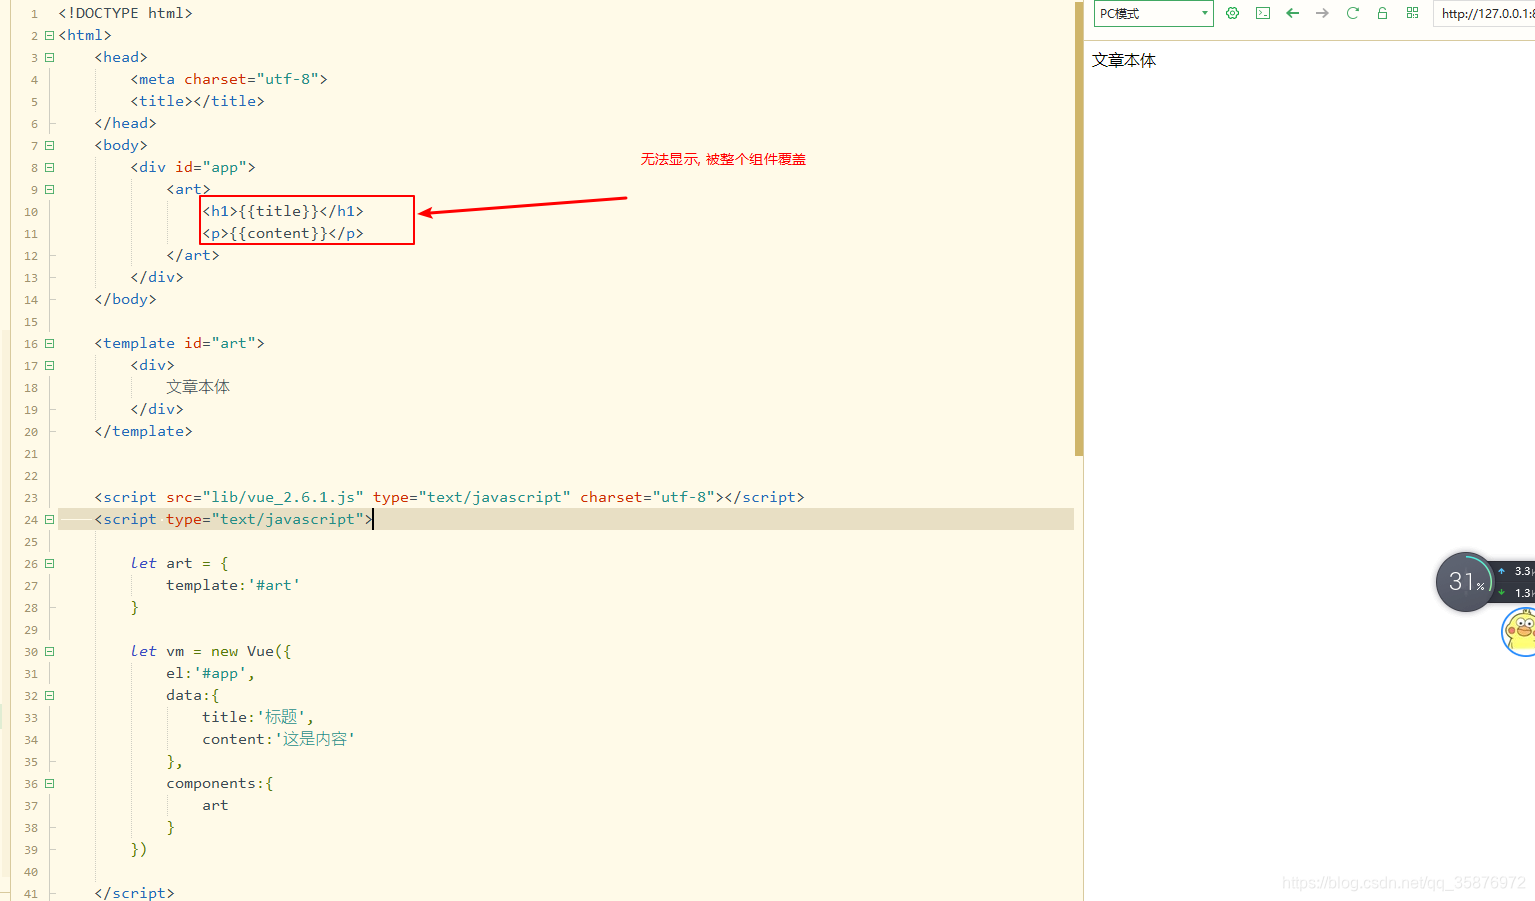The image size is (1535, 901).
Task: Collapse the new Vue fold on line 30
Action: point(49,651)
